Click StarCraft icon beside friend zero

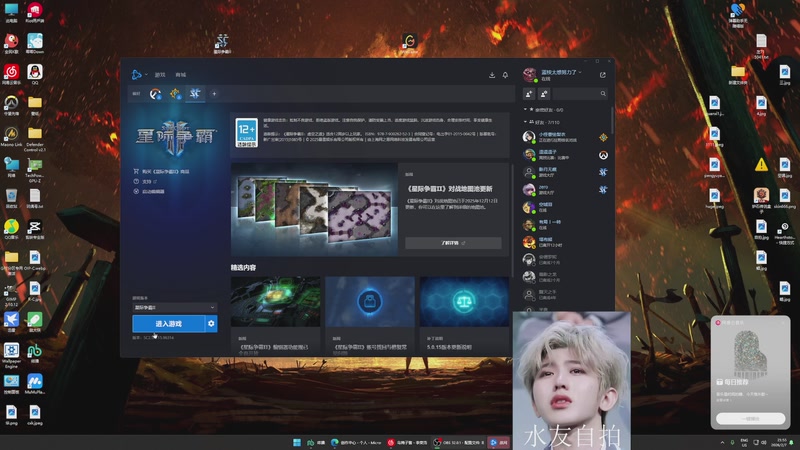603,190
